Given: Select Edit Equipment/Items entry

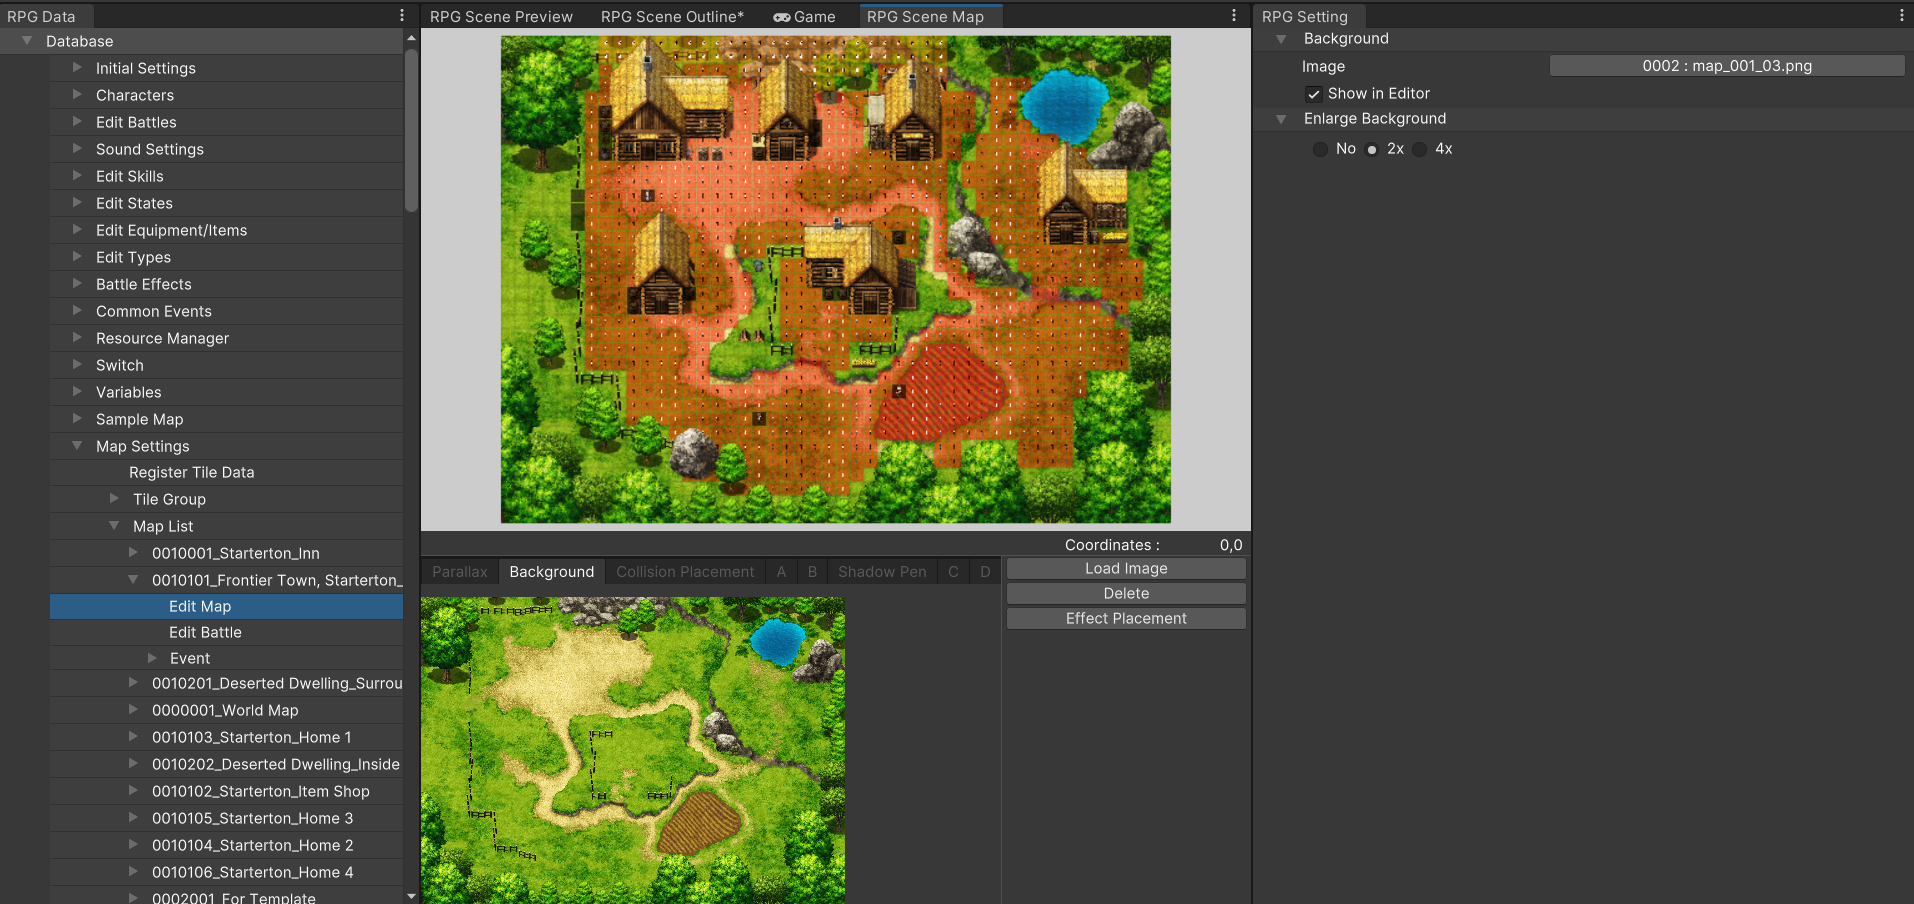Looking at the screenshot, I should (x=226, y=230).
